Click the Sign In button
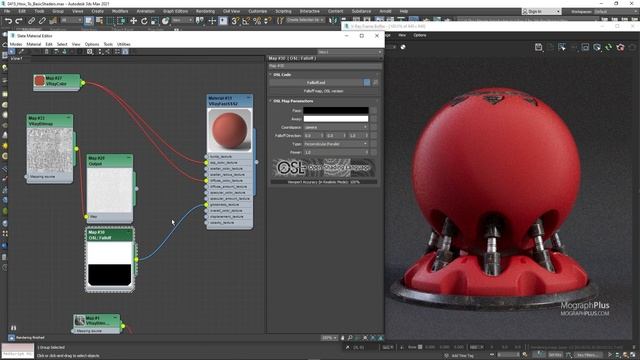640x360 pixels. coord(541,11)
